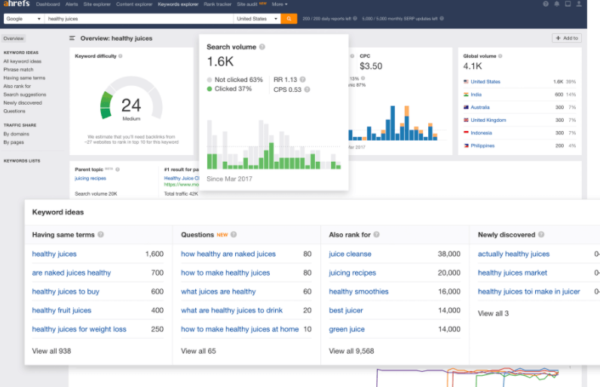
Task: Open Parent topic info icon
Action: pos(117,169)
